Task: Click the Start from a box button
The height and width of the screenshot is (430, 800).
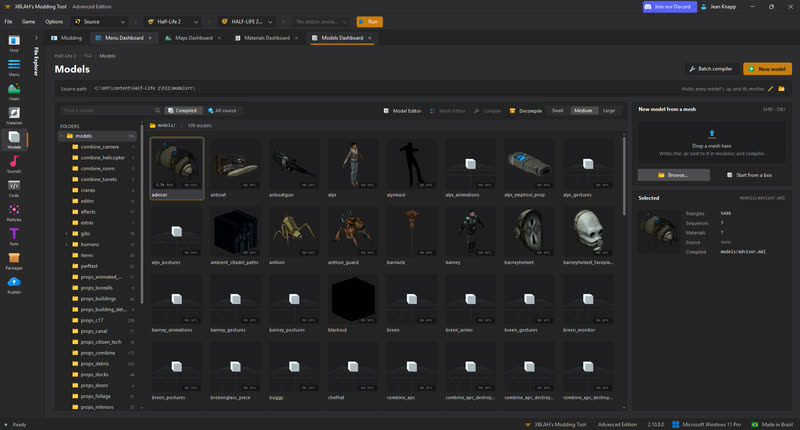Action: point(749,175)
